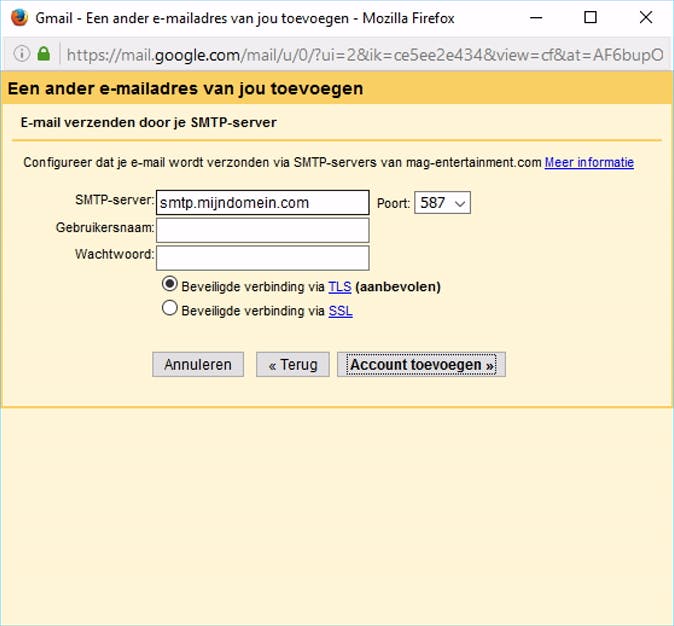Focus the Gebruikersnaam input field

(x=262, y=230)
